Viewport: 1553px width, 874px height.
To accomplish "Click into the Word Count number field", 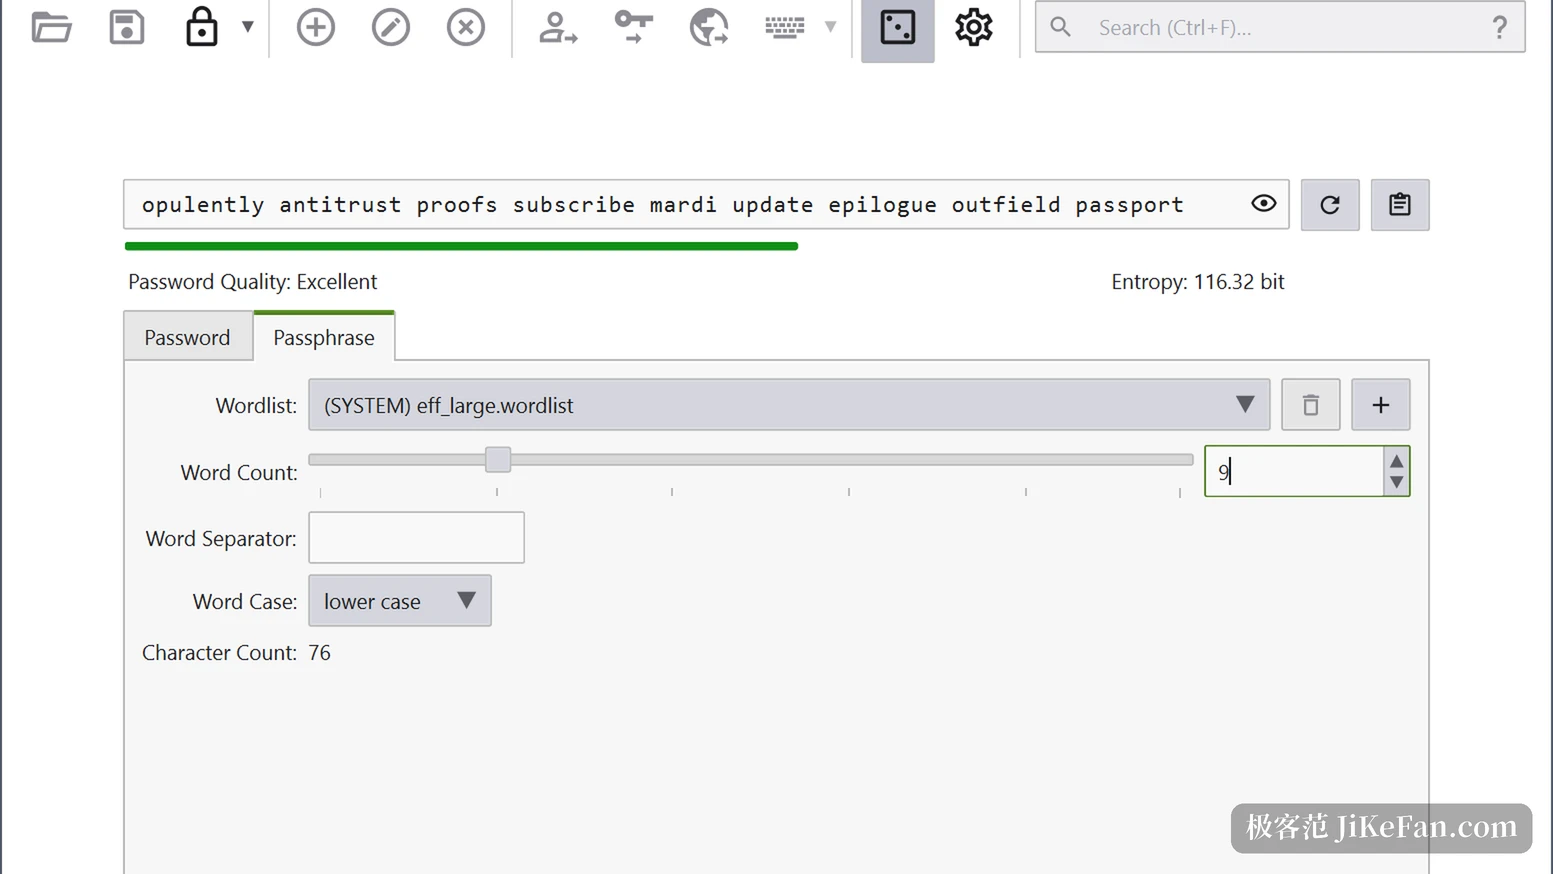I will (1294, 471).
